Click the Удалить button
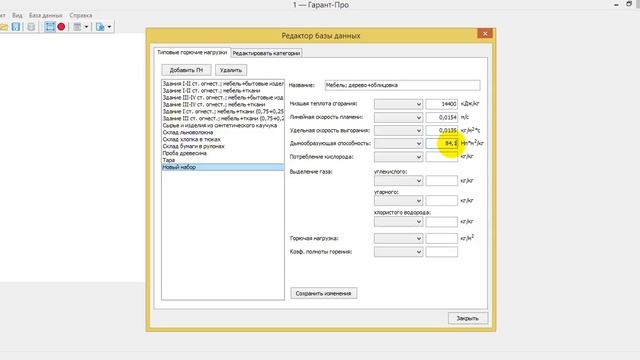 coord(231,70)
